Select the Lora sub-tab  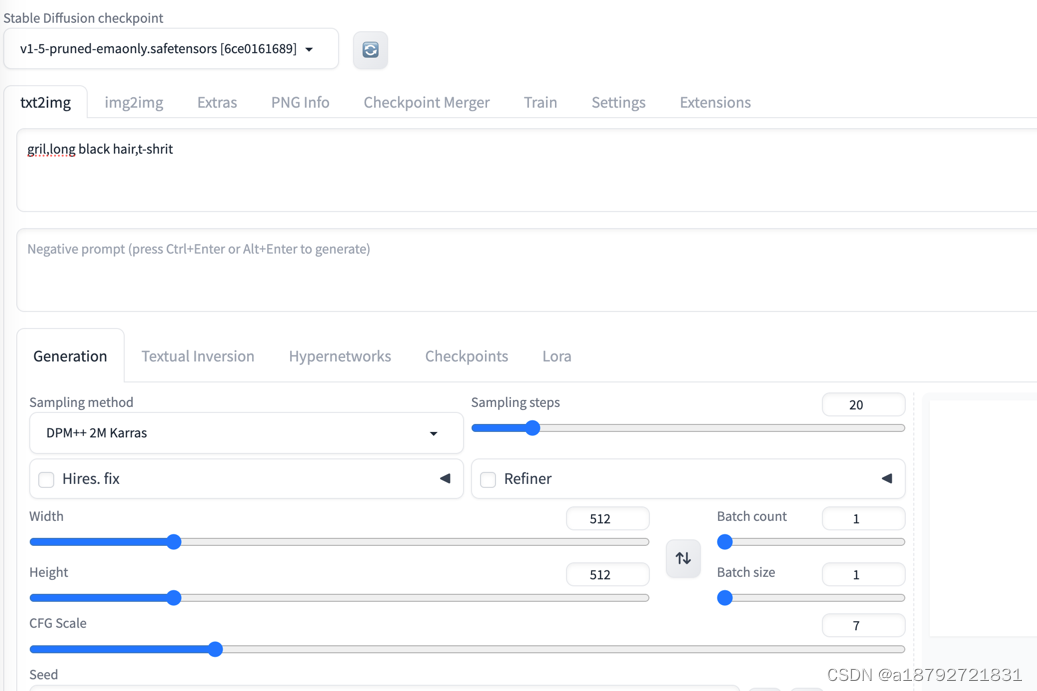point(557,356)
